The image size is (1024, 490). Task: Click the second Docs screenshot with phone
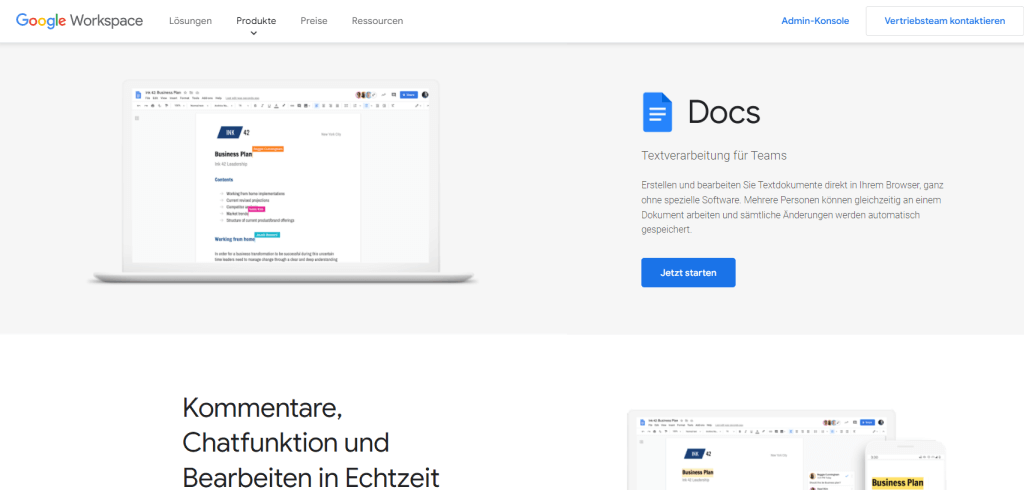coord(786,450)
